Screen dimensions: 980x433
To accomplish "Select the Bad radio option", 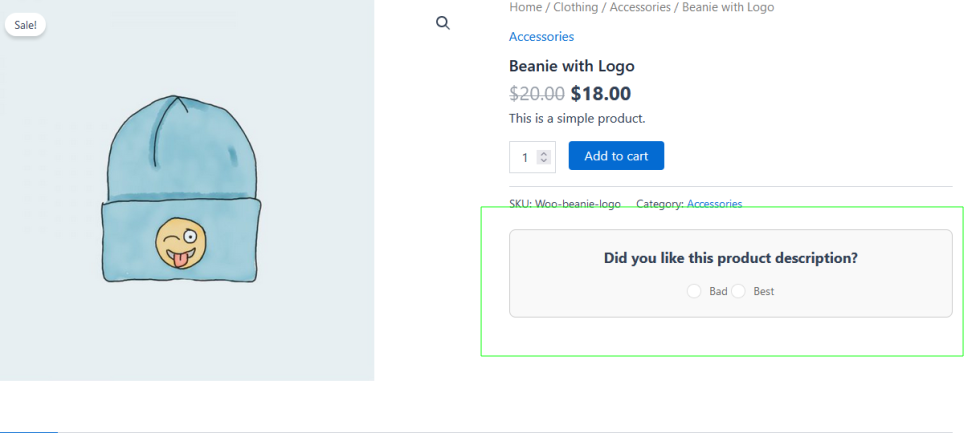I will (x=694, y=291).
